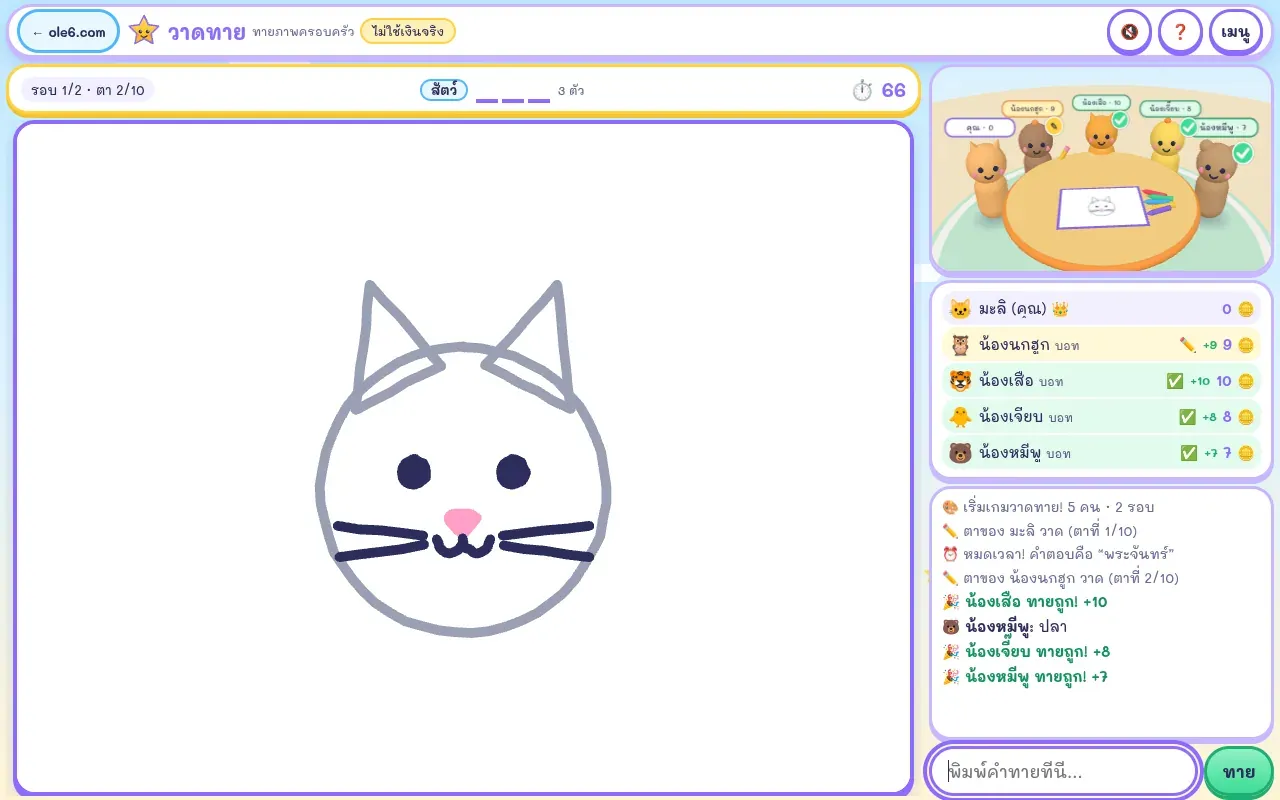Click the bear avatar of น้องหมีพู
The height and width of the screenshot is (800, 1280).
pos(960,453)
